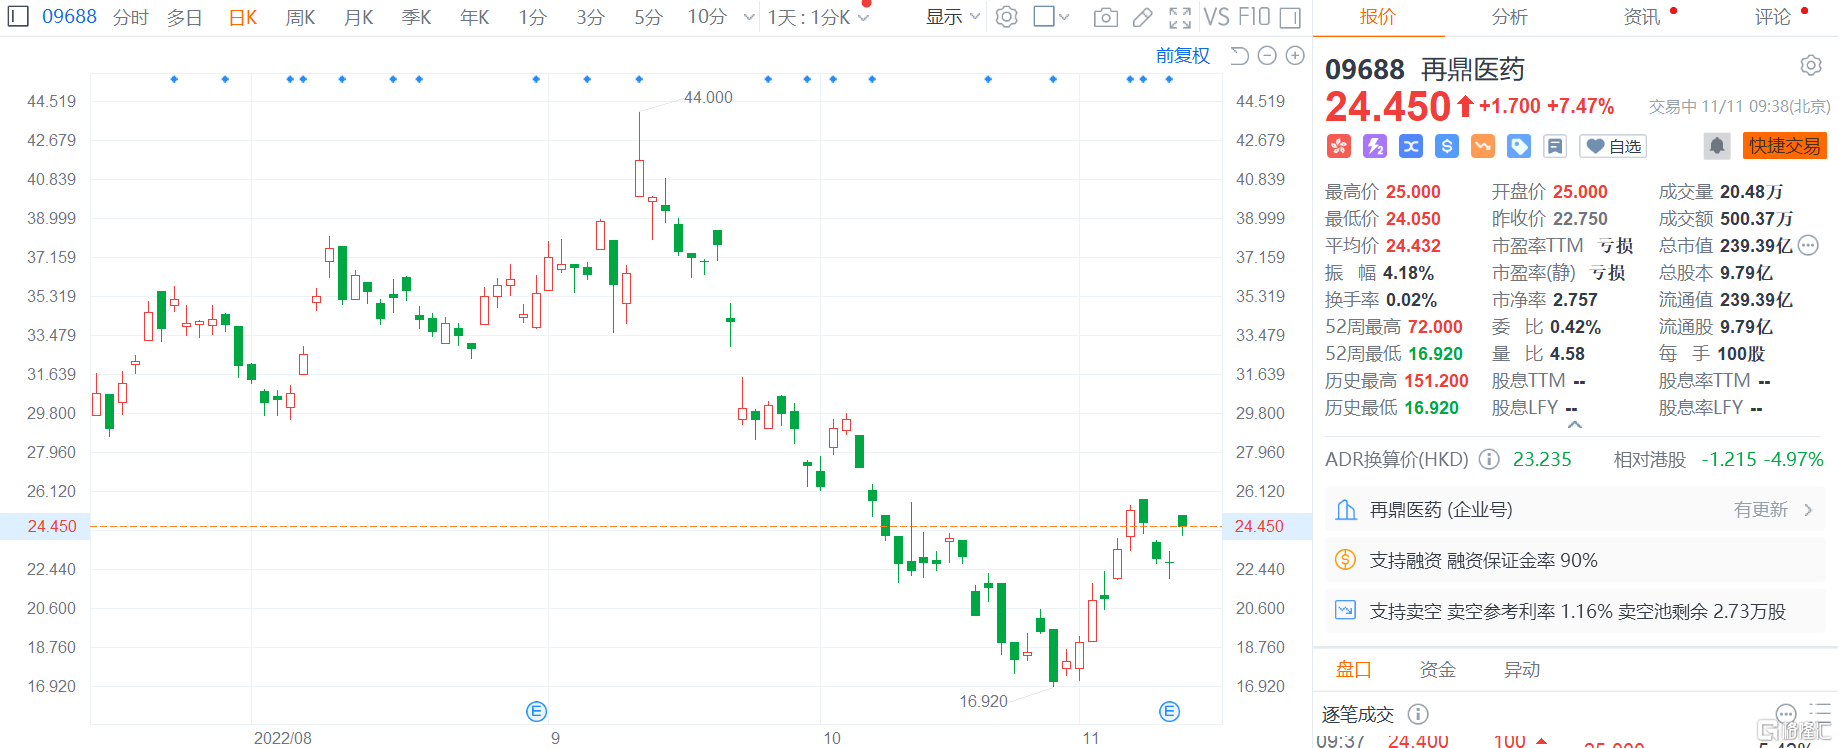Open quote panel settings gear
Image resolution: width=1839 pixels, height=748 pixels.
[x=1810, y=66]
